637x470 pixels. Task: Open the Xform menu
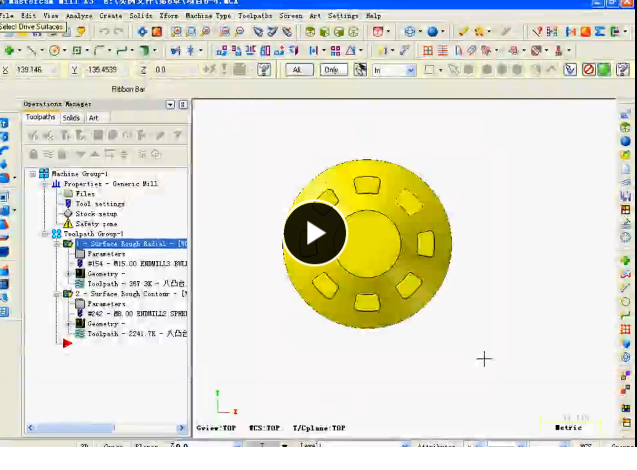(x=169, y=16)
